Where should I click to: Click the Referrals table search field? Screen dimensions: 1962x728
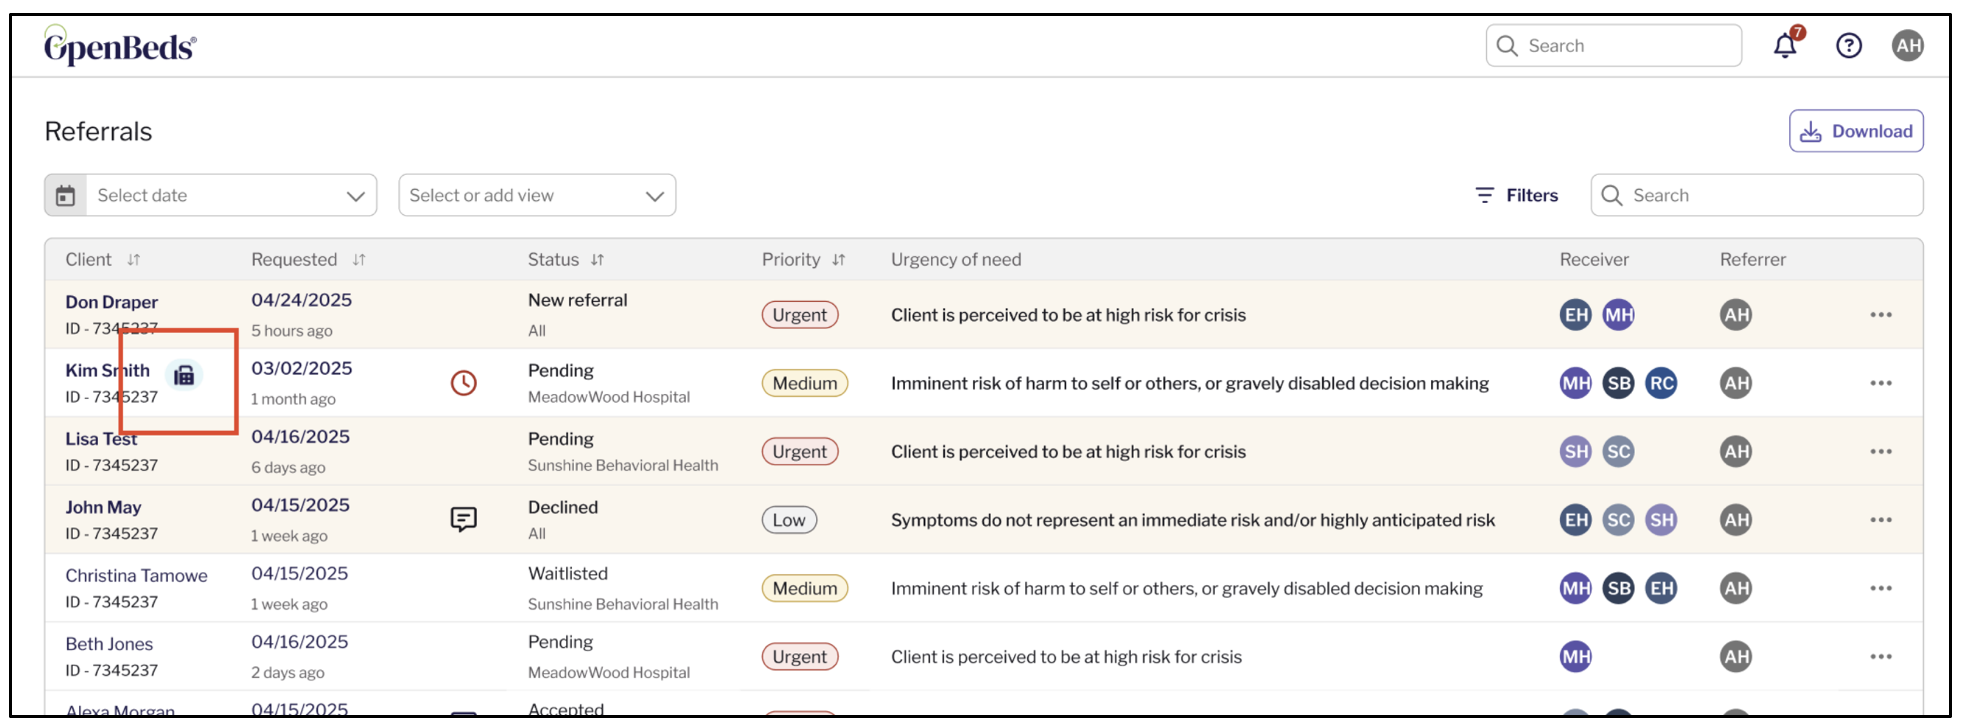1757,195
